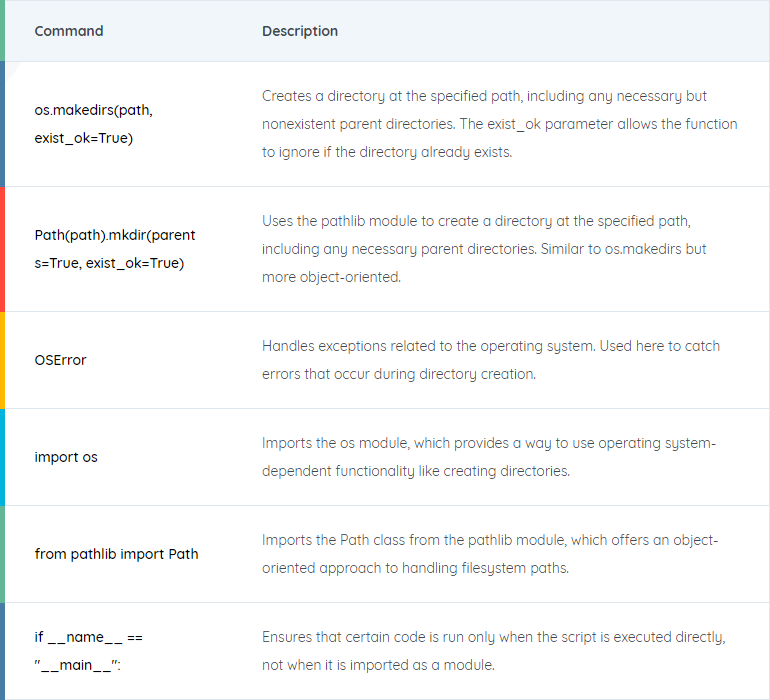This screenshot has width=770, height=700.
Task: Click the Description column header
Action: click(300, 31)
